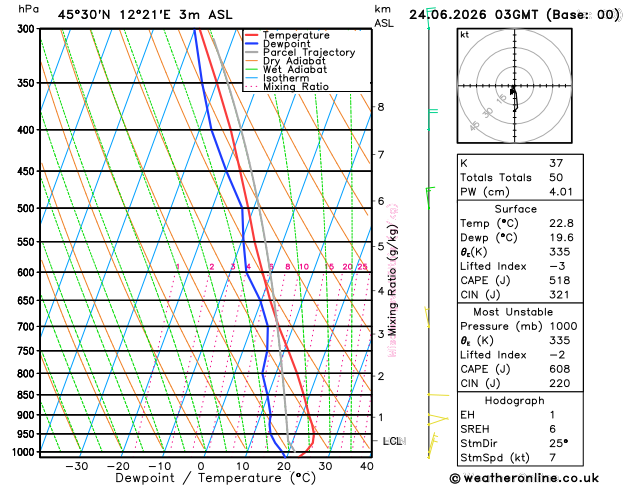Click the Totals Totals value 50
Viewport: 629px width, 486px height.
tap(556, 178)
